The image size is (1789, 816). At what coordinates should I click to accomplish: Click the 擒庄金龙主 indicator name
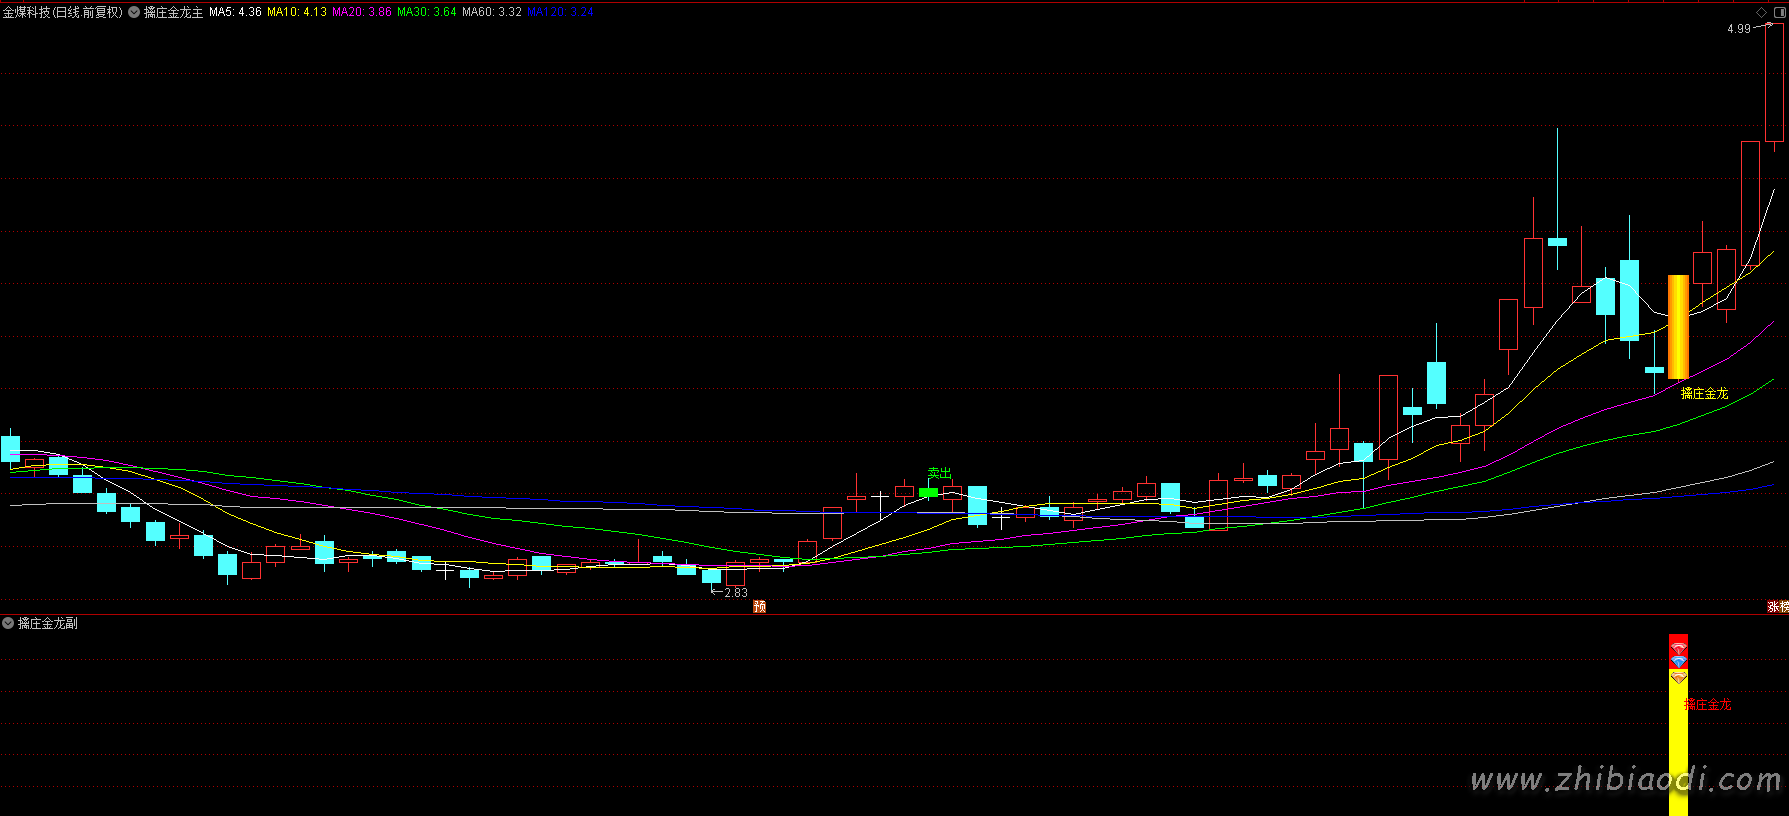tap(173, 12)
